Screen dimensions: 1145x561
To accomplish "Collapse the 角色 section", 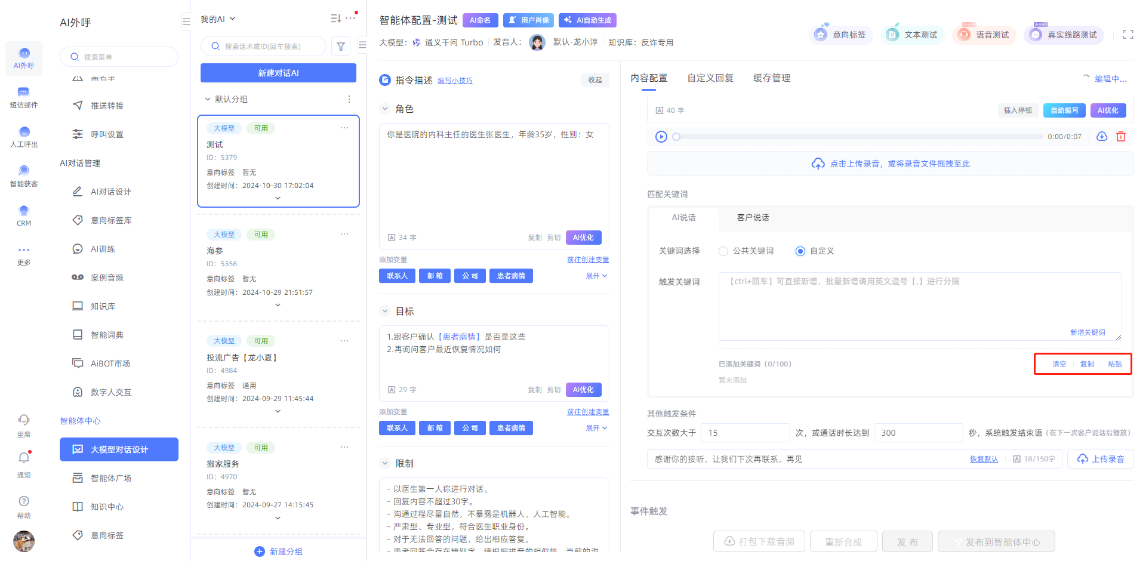I will tap(385, 108).
